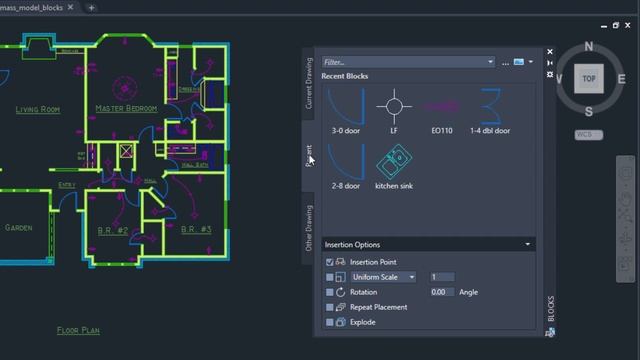This screenshot has width=640, height=360.
Task: Select the B.R. #3 room label
Action: pyautogui.click(x=196, y=229)
